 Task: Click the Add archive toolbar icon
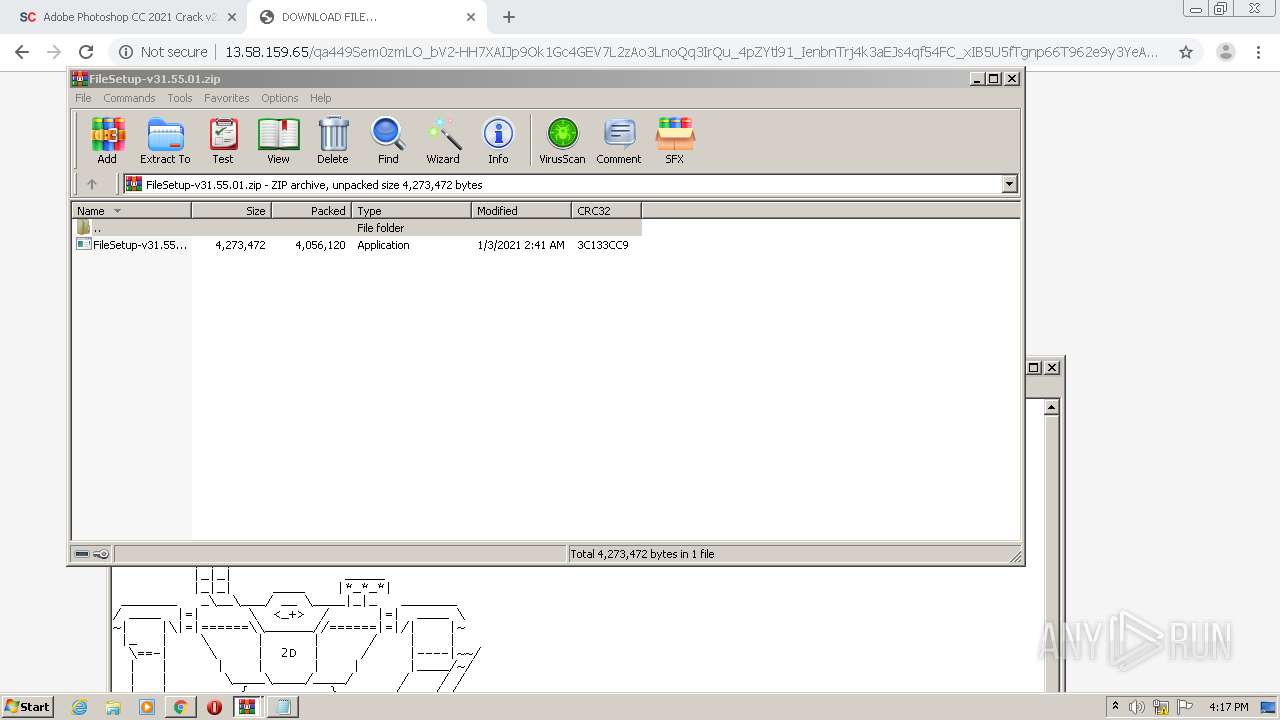click(x=107, y=140)
